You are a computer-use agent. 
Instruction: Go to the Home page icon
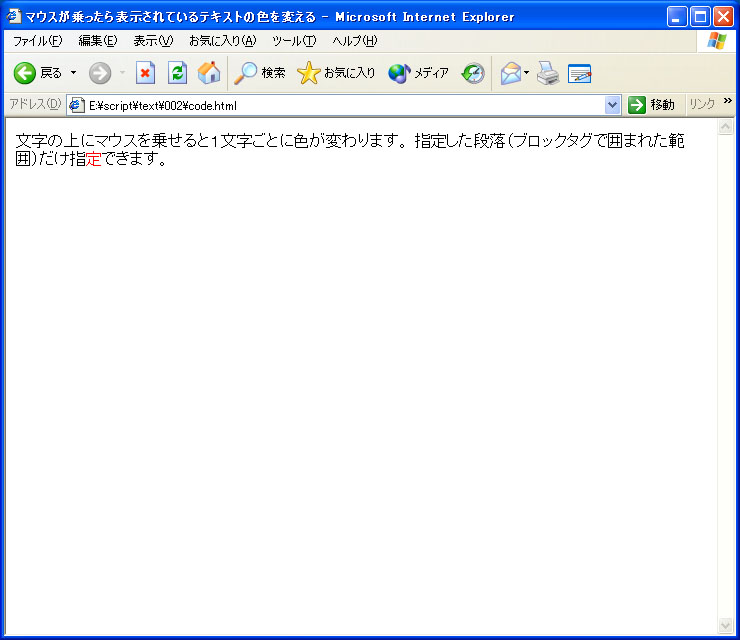pyautogui.click(x=209, y=73)
